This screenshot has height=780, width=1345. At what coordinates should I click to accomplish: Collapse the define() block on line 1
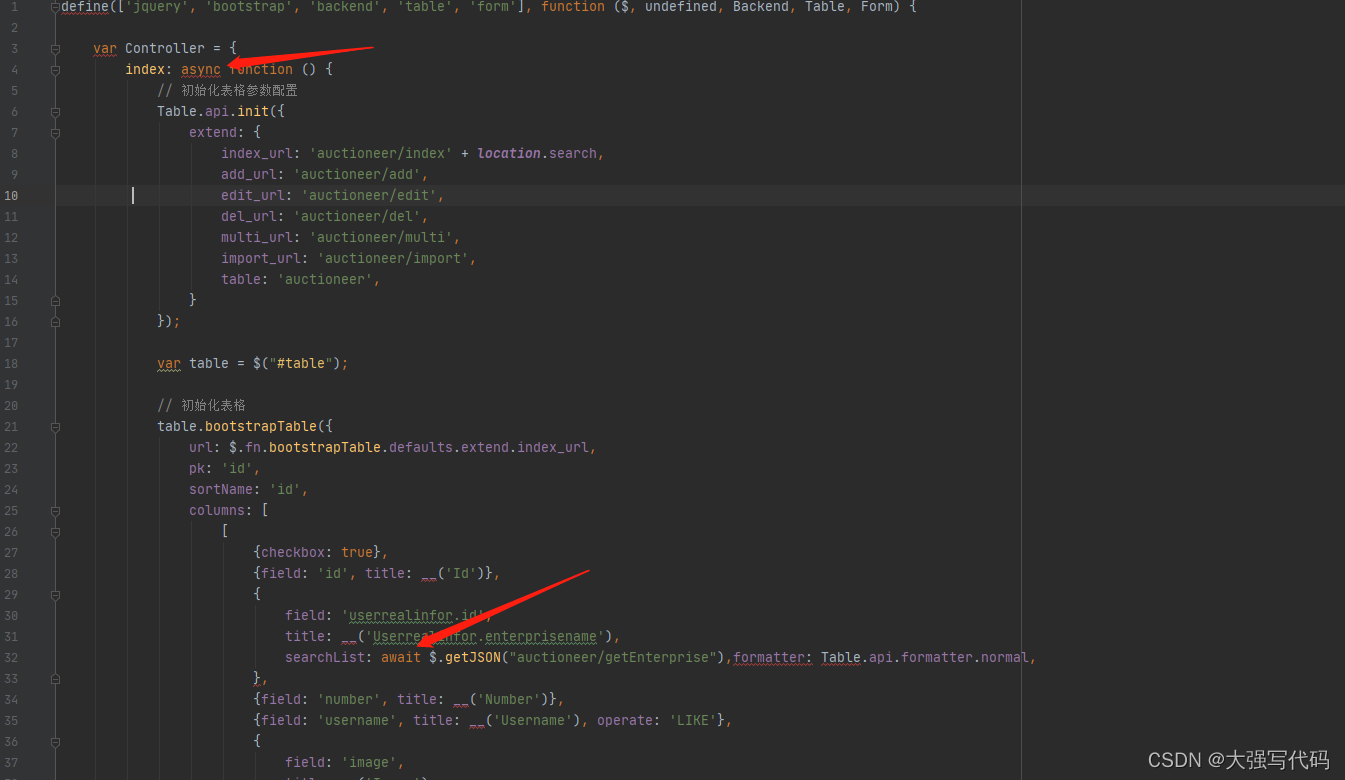pyautogui.click(x=55, y=6)
